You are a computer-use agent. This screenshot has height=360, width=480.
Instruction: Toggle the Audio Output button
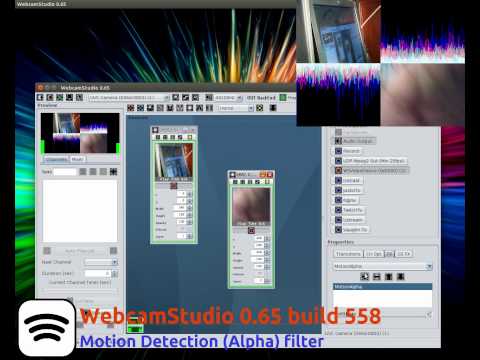pyautogui.click(x=355, y=141)
